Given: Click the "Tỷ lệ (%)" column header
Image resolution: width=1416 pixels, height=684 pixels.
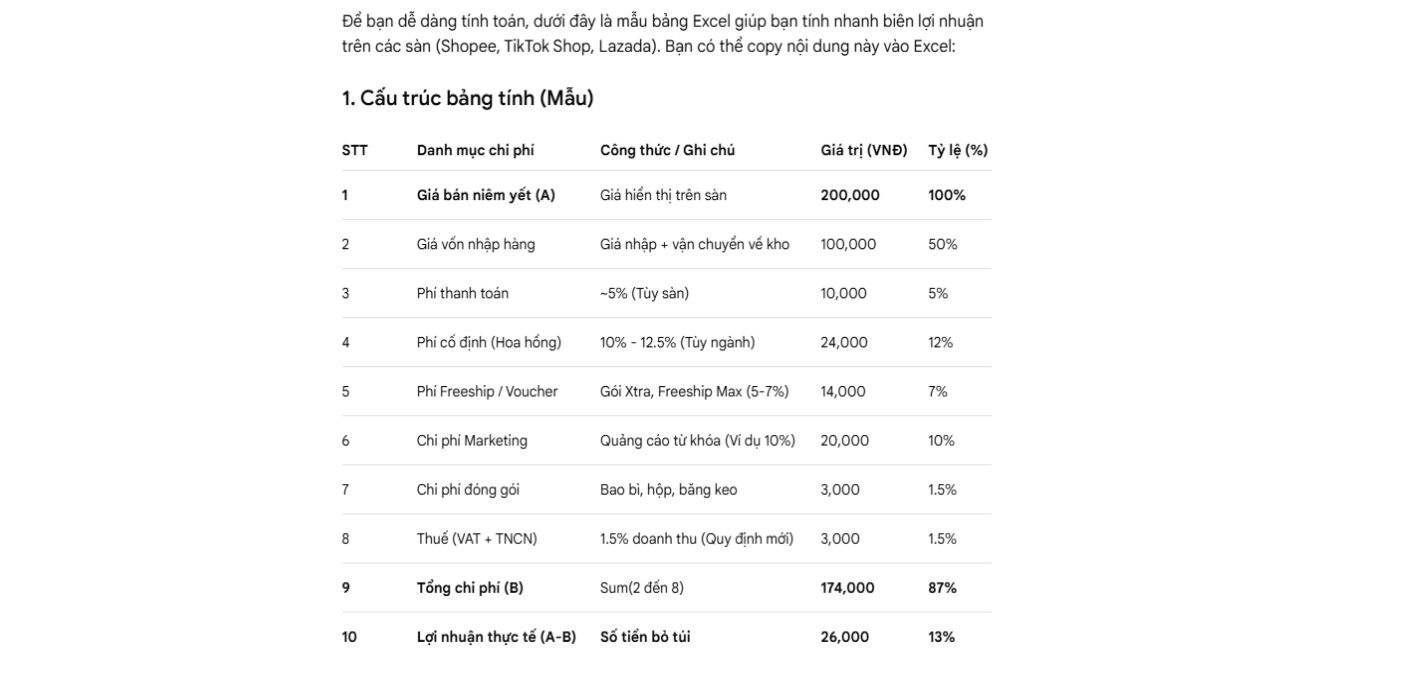Looking at the screenshot, I should pyautogui.click(x=958, y=150).
